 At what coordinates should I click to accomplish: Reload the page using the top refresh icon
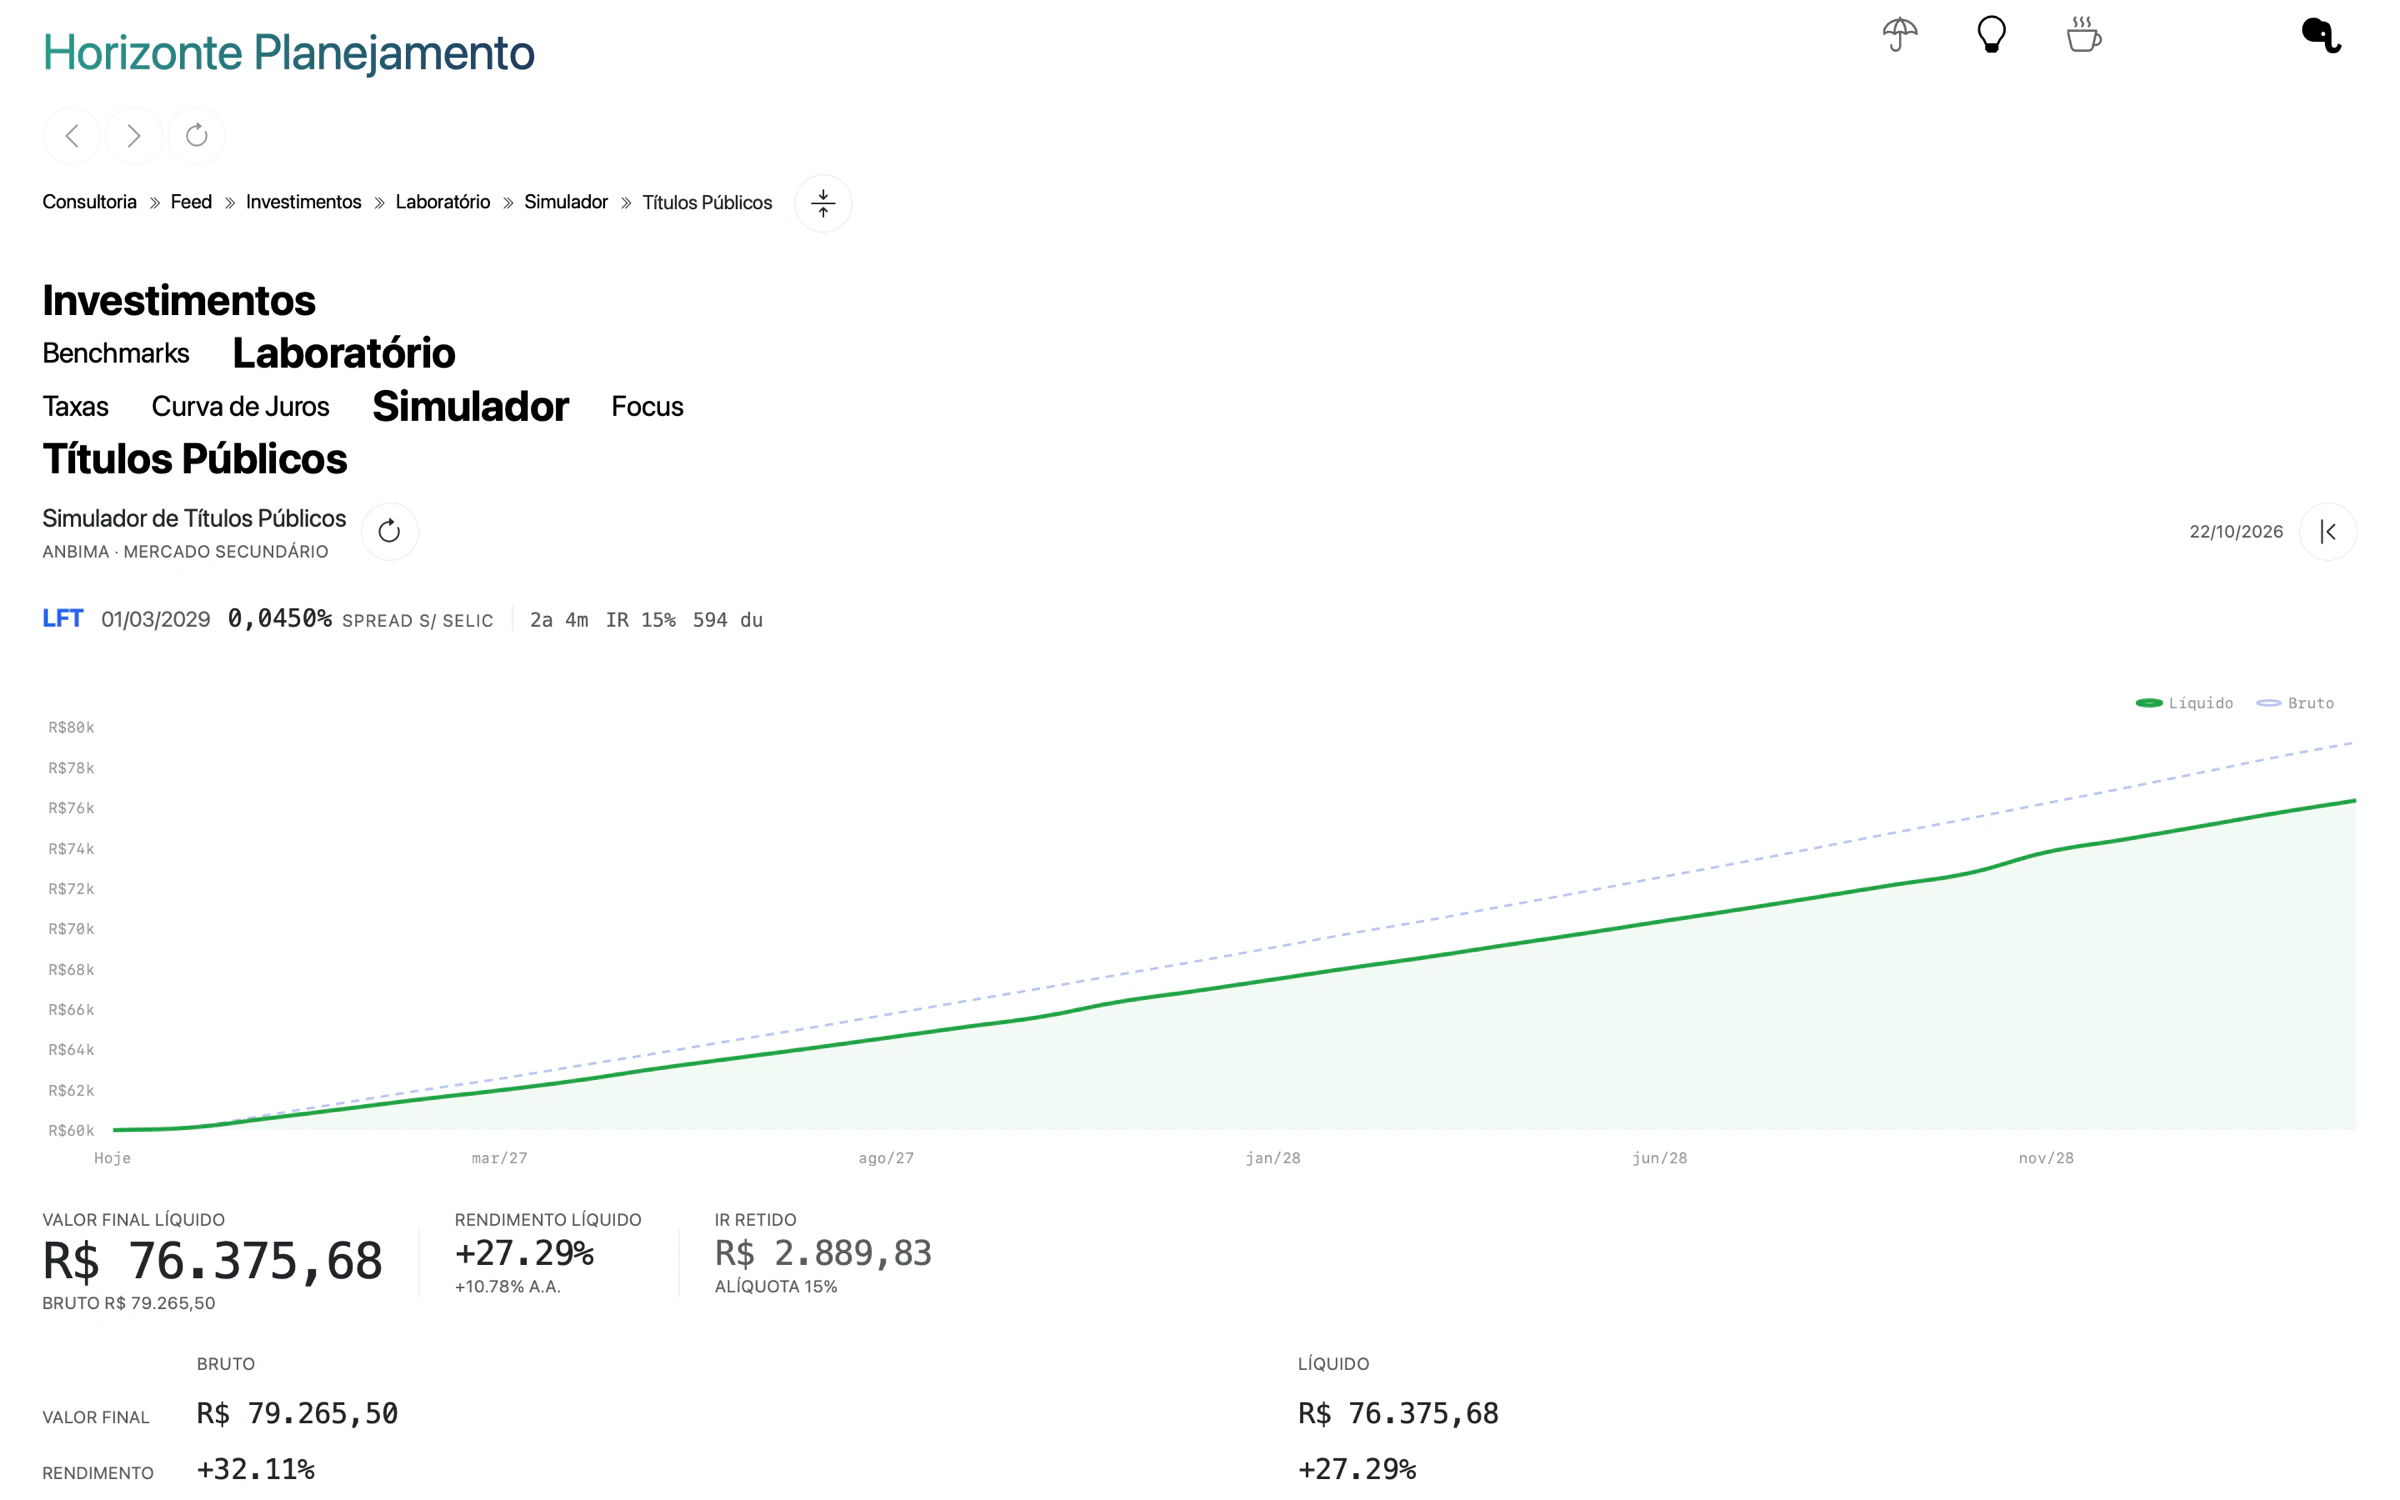[197, 135]
